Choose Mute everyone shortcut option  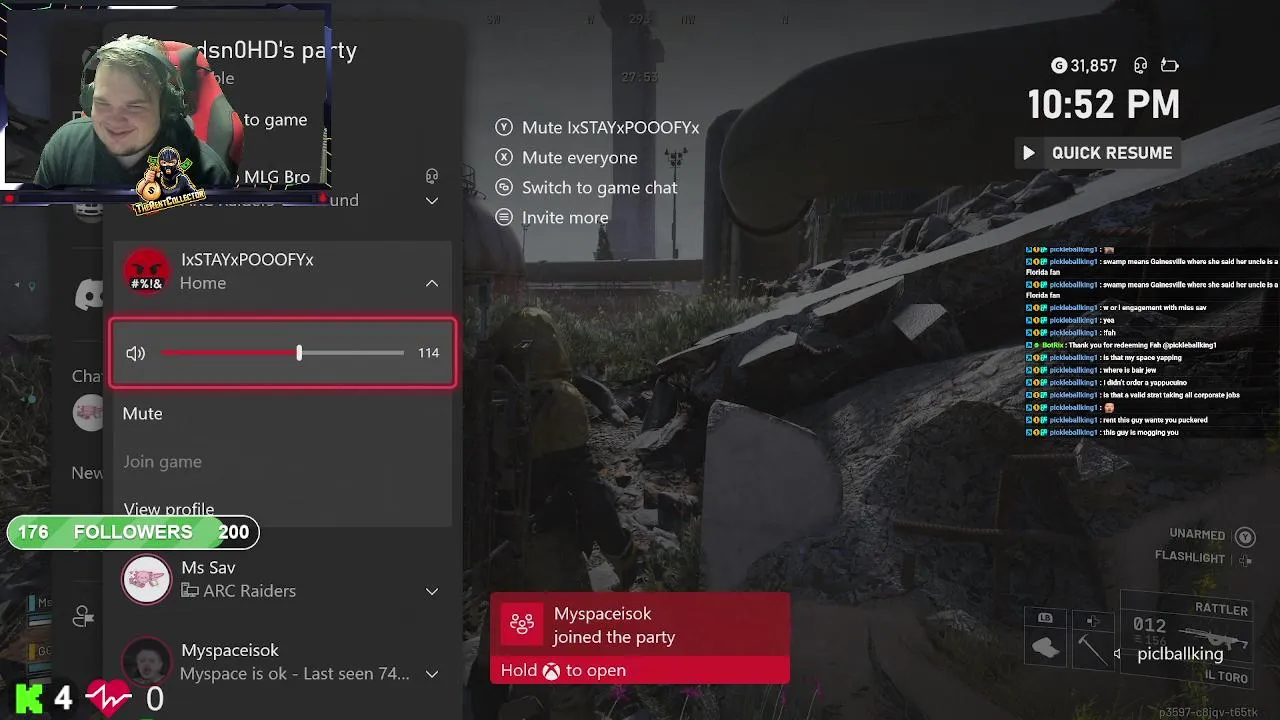[579, 158]
